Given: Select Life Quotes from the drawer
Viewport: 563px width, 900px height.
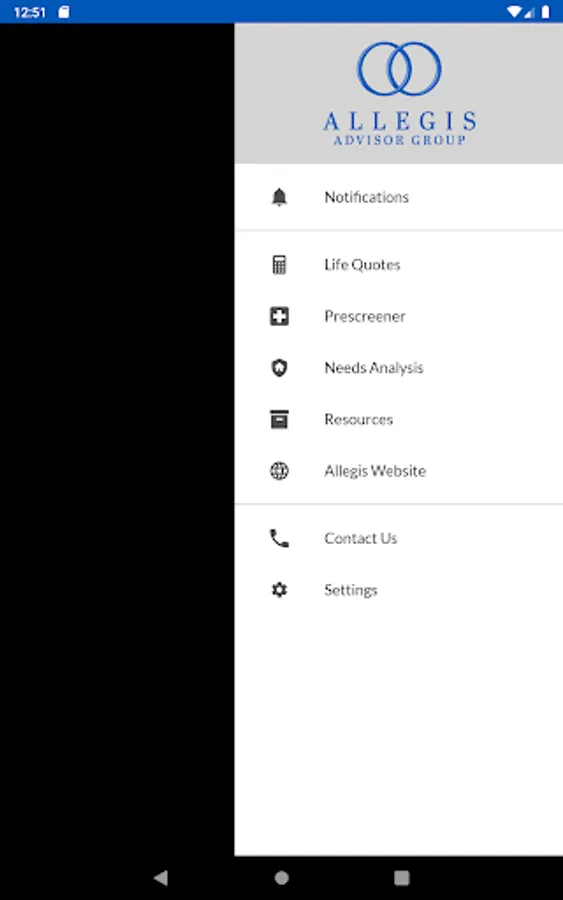Looking at the screenshot, I should (x=398, y=265).
